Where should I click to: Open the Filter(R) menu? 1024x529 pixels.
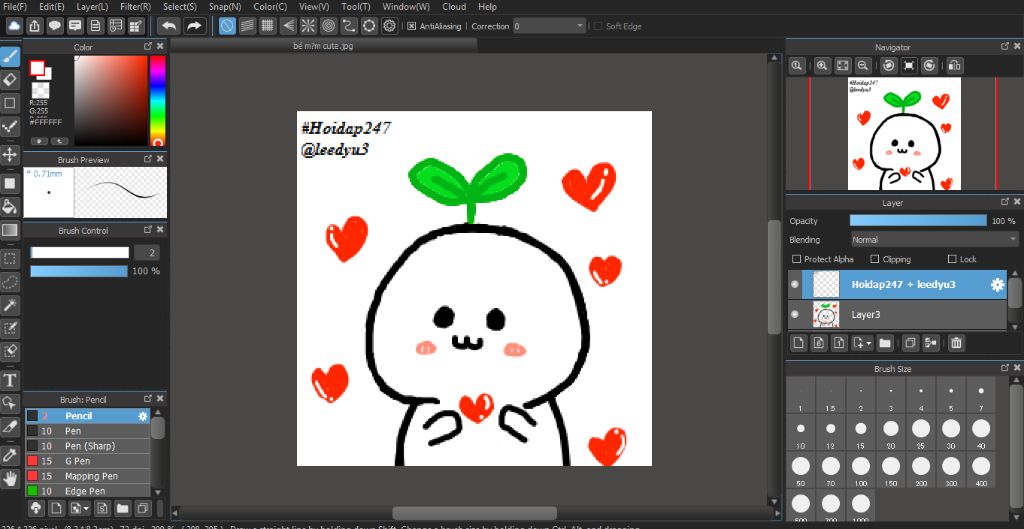click(135, 7)
